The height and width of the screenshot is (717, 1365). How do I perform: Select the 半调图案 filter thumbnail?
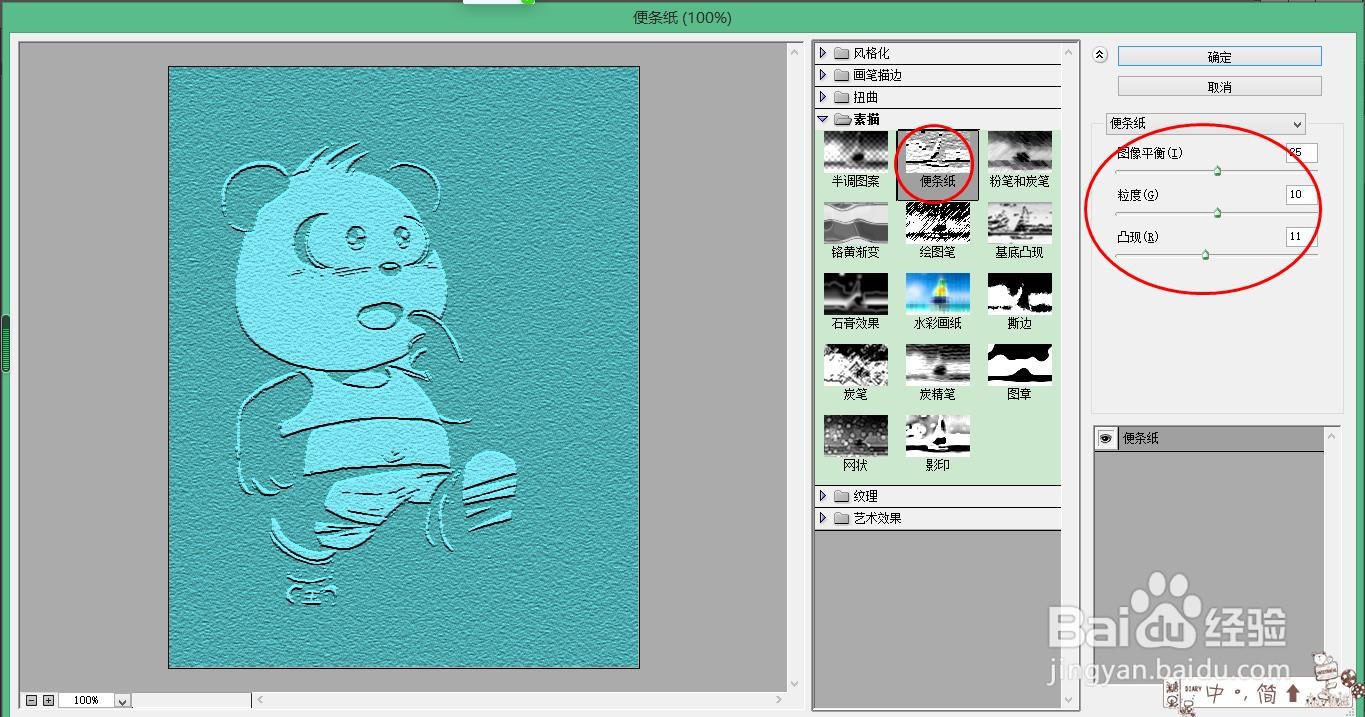[855, 151]
